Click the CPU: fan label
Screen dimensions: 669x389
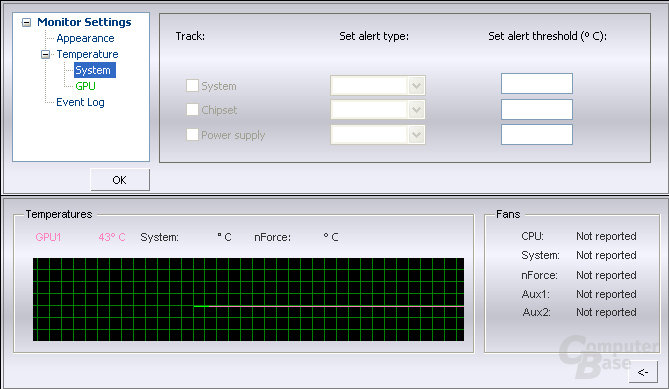tap(532, 236)
